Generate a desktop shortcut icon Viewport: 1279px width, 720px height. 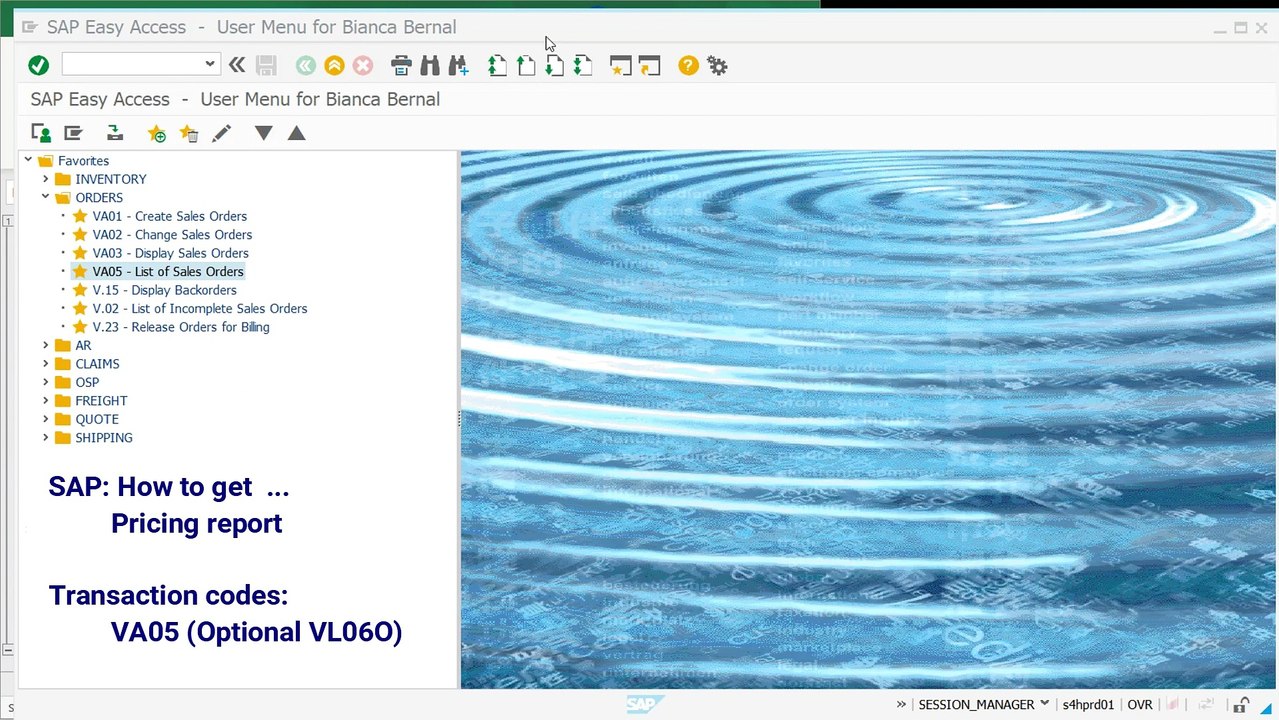tap(650, 65)
